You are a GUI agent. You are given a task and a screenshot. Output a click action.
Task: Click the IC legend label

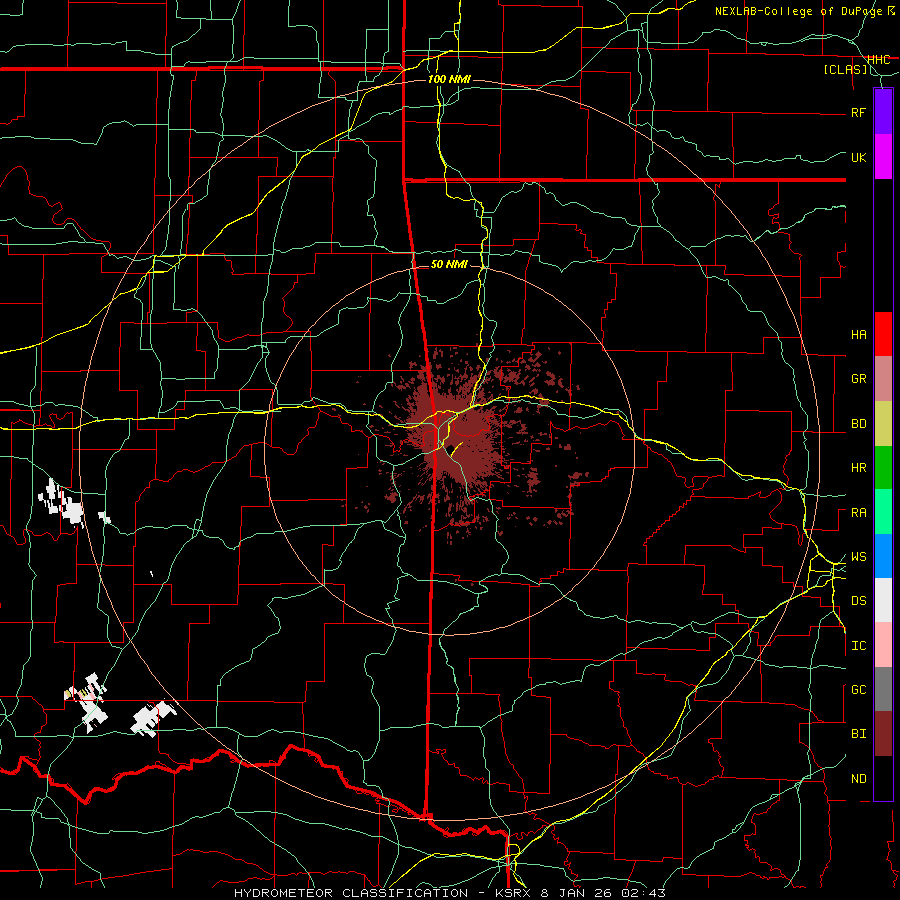coord(858,646)
